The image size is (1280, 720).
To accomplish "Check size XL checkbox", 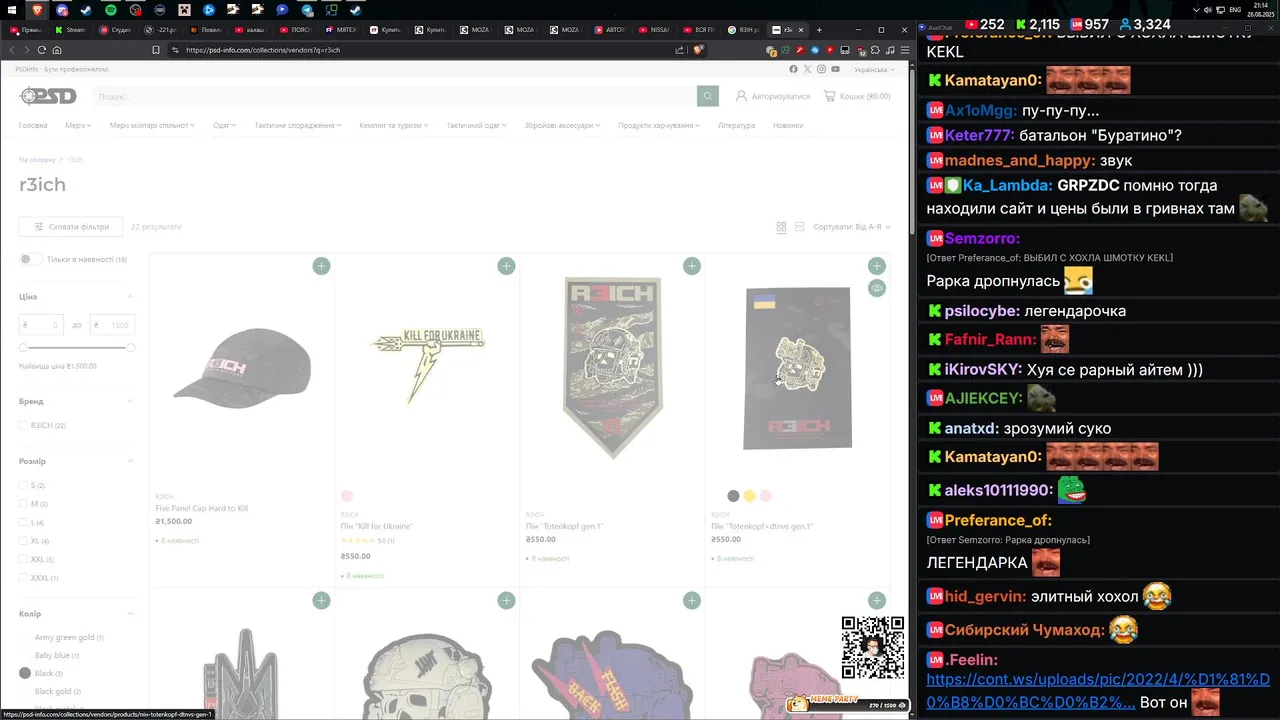I will pyautogui.click(x=23, y=541).
